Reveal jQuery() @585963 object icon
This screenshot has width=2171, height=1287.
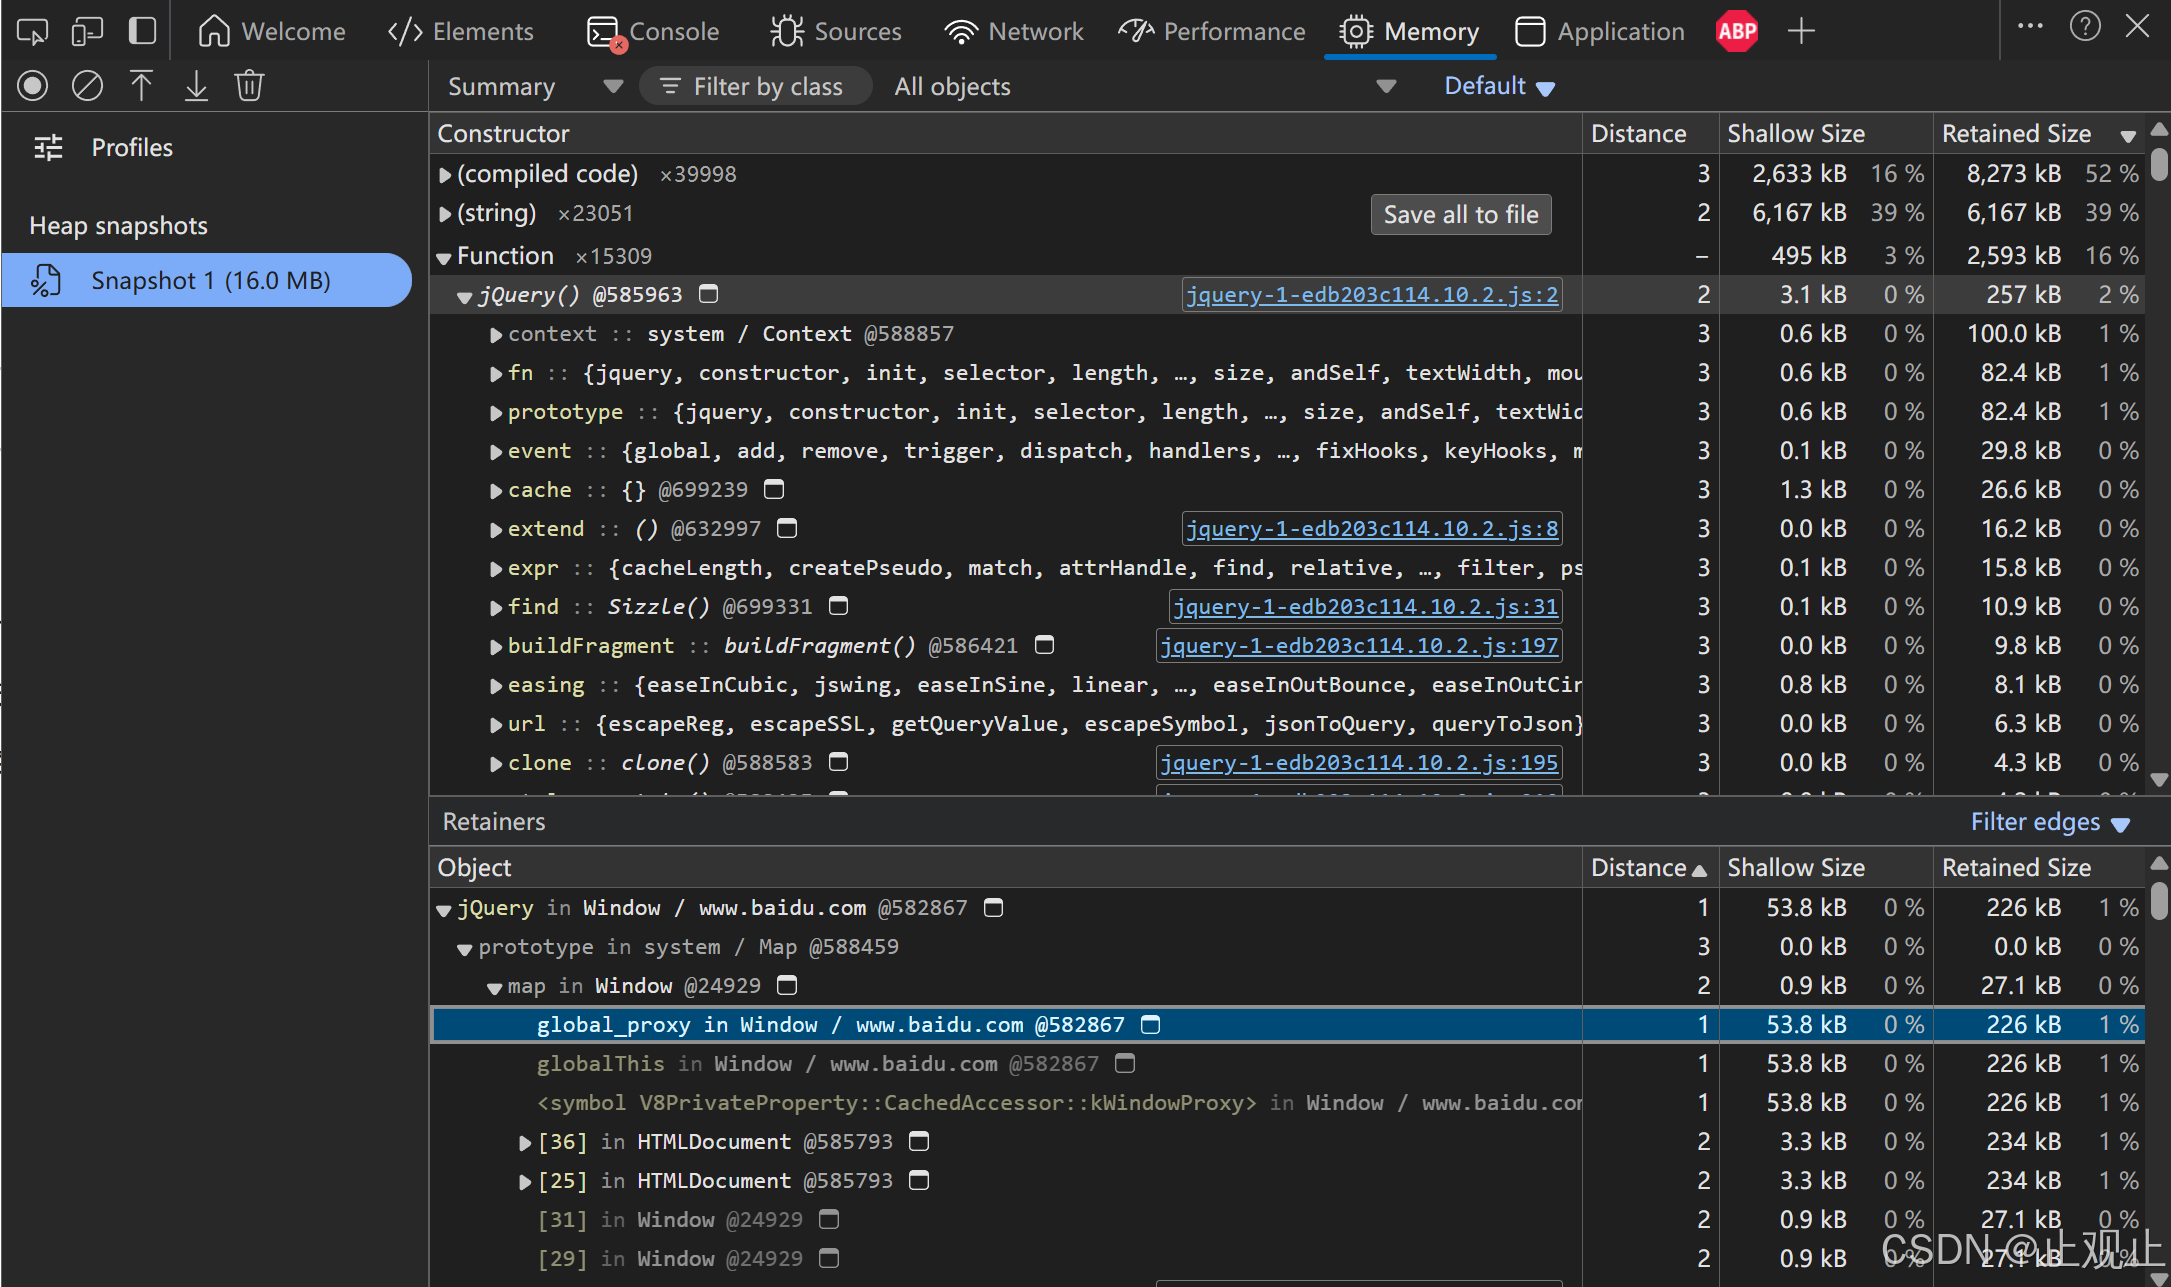(x=708, y=294)
